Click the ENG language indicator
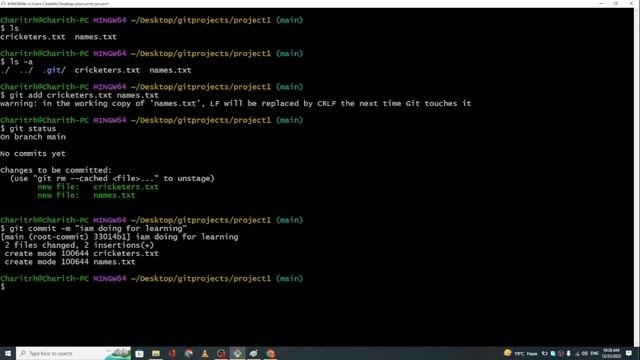640x360 pixels. pyautogui.click(x=594, y=353)
